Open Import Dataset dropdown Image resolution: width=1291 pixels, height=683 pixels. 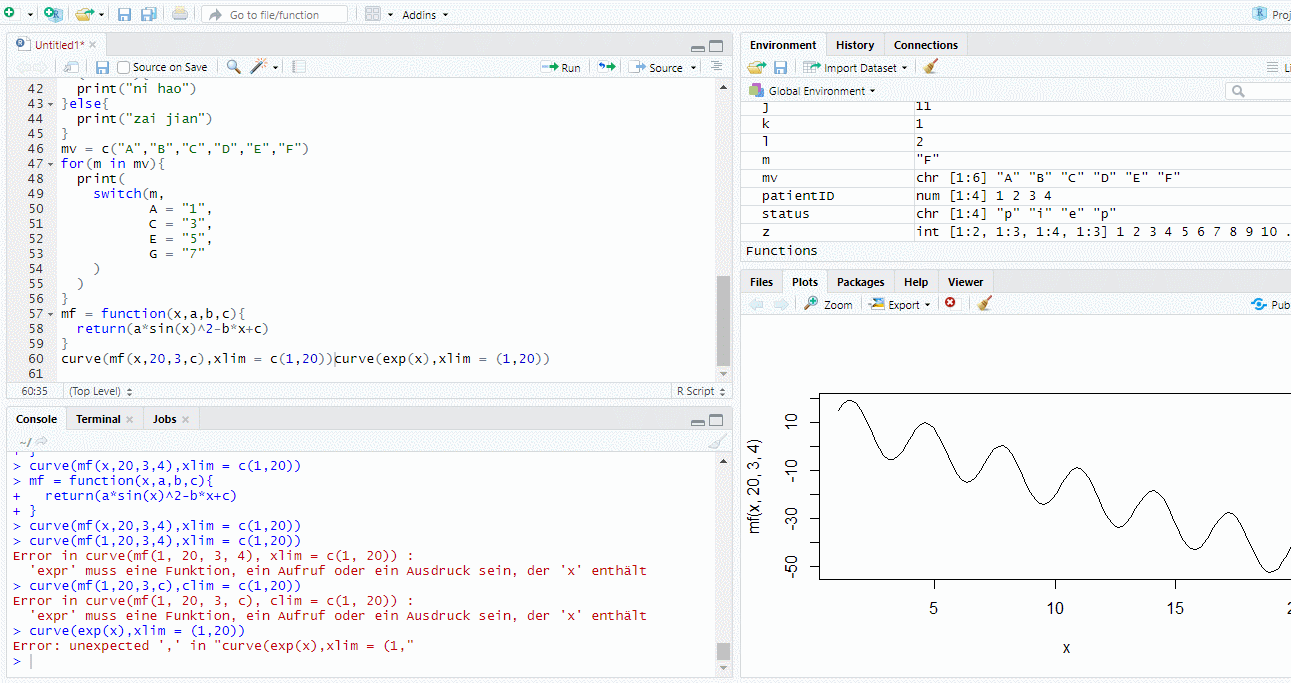click(855, 67)
